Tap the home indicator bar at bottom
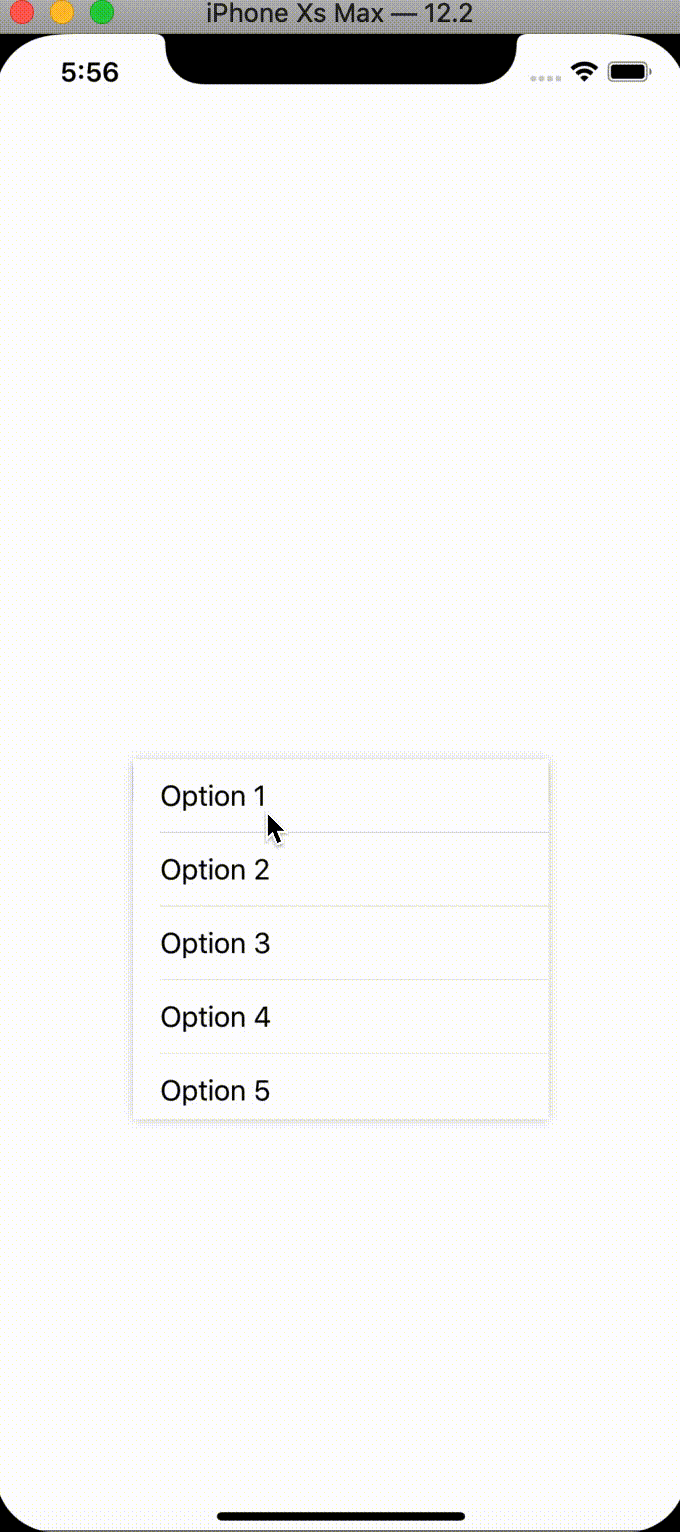Screen dimensions: 680x1532 pyautogui.click(x=340, y=1513)
